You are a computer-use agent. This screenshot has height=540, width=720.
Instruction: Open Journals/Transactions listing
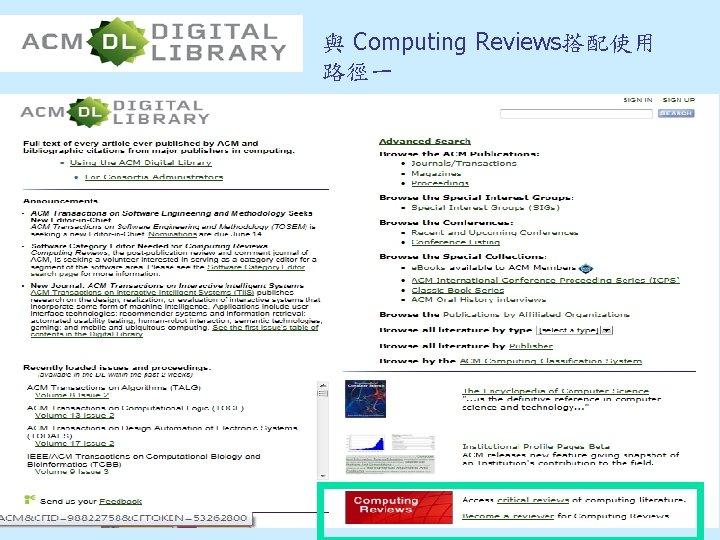(464, 163)
